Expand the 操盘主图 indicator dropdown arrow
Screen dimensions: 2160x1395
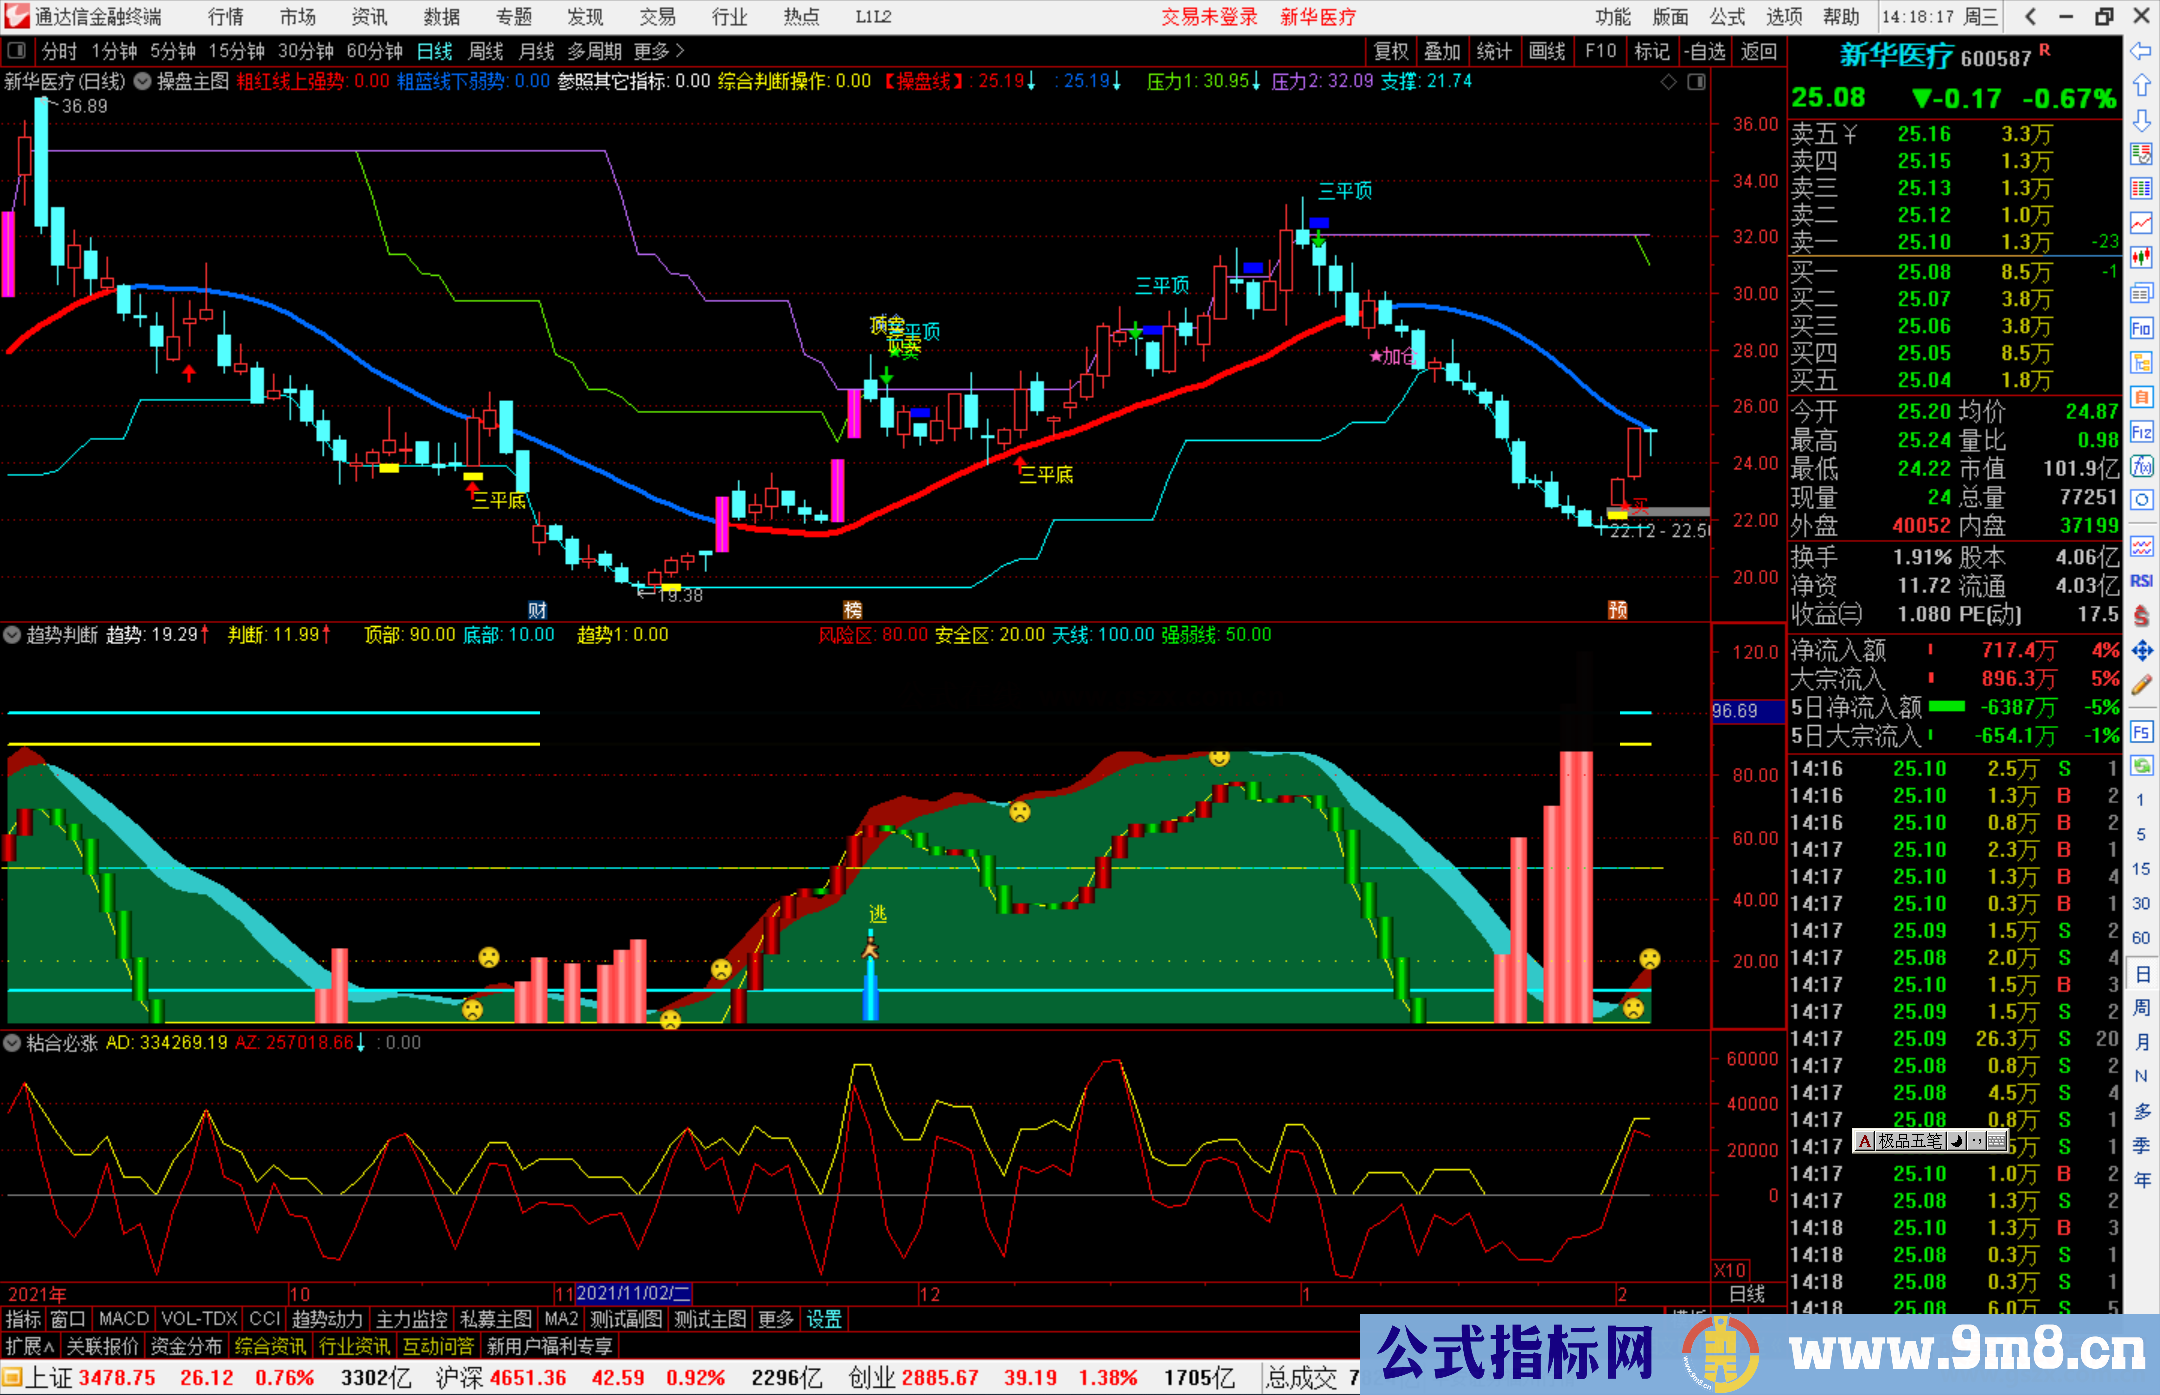[143, 82]
